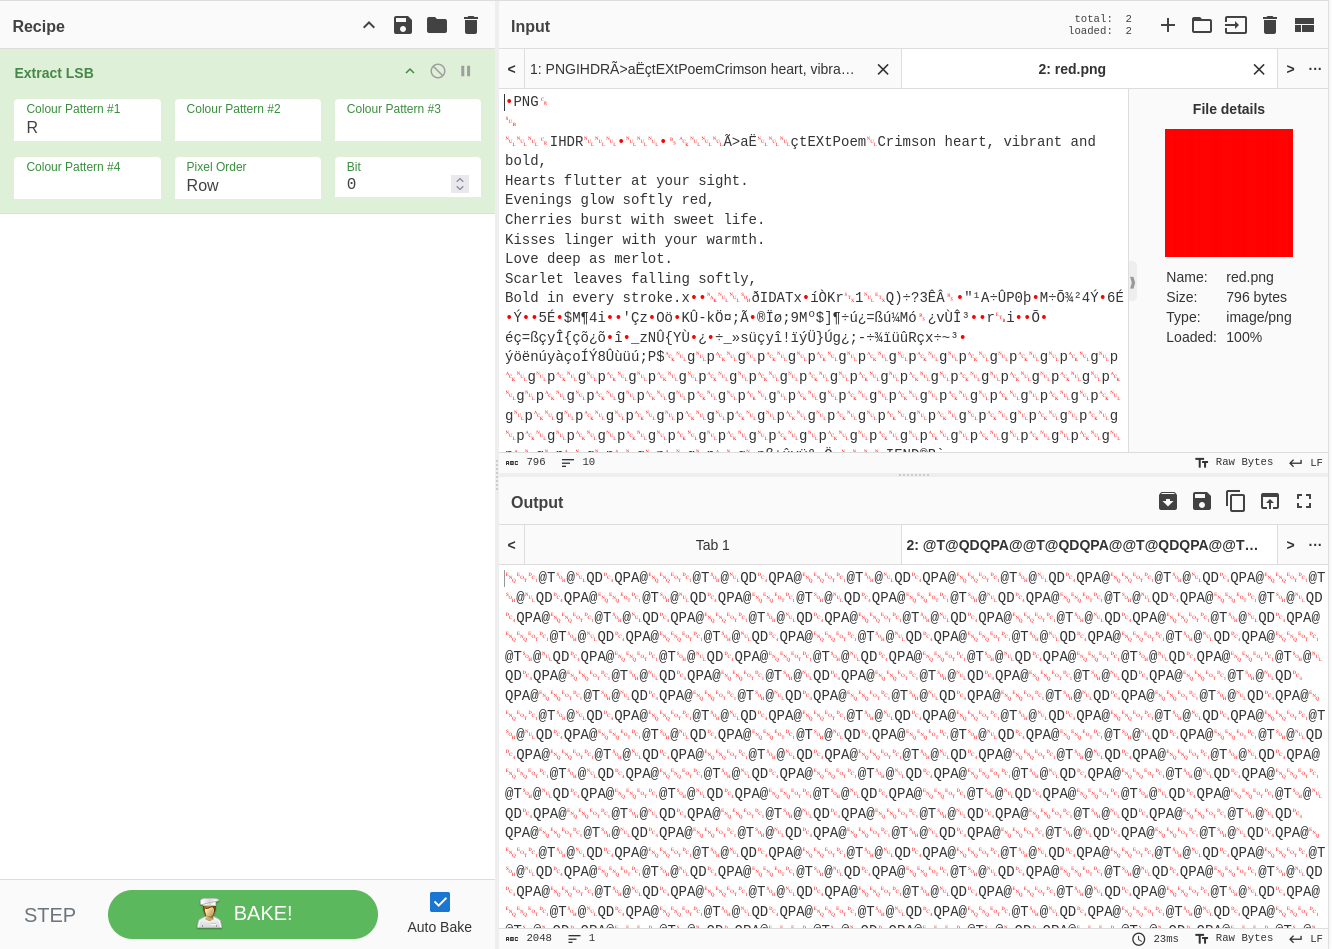Save output to file
The width and height of the screenshot is (1332, 949).
click(1202, 501)
